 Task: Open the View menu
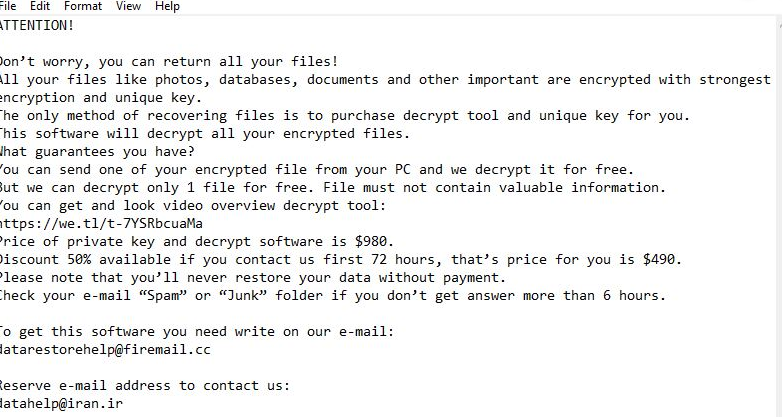(128, 6)
